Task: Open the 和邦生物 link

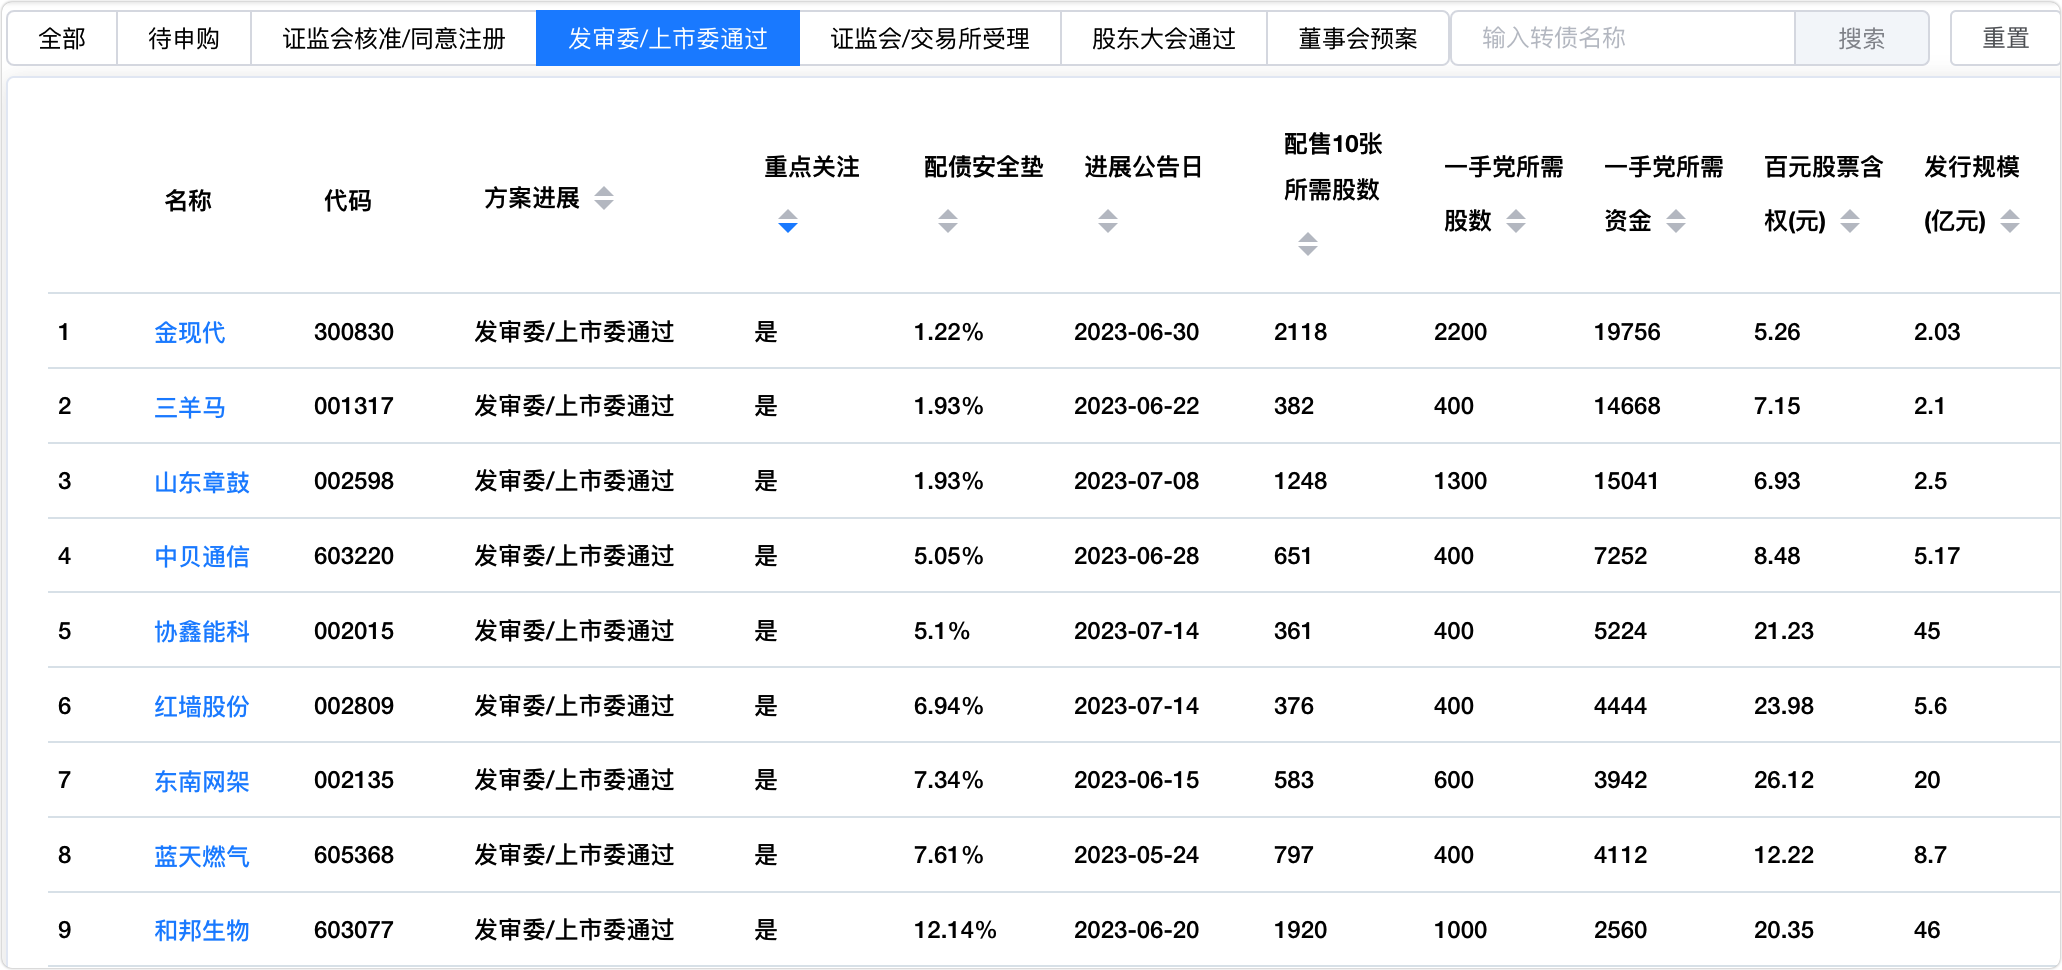Action: (x=202, y=929)
